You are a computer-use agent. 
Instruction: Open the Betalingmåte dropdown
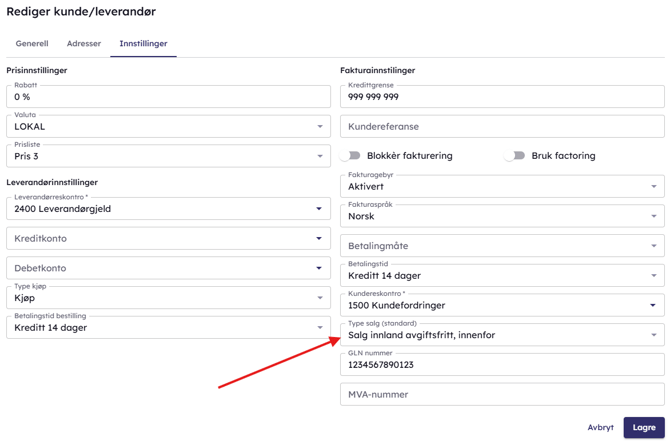[654, 246]
